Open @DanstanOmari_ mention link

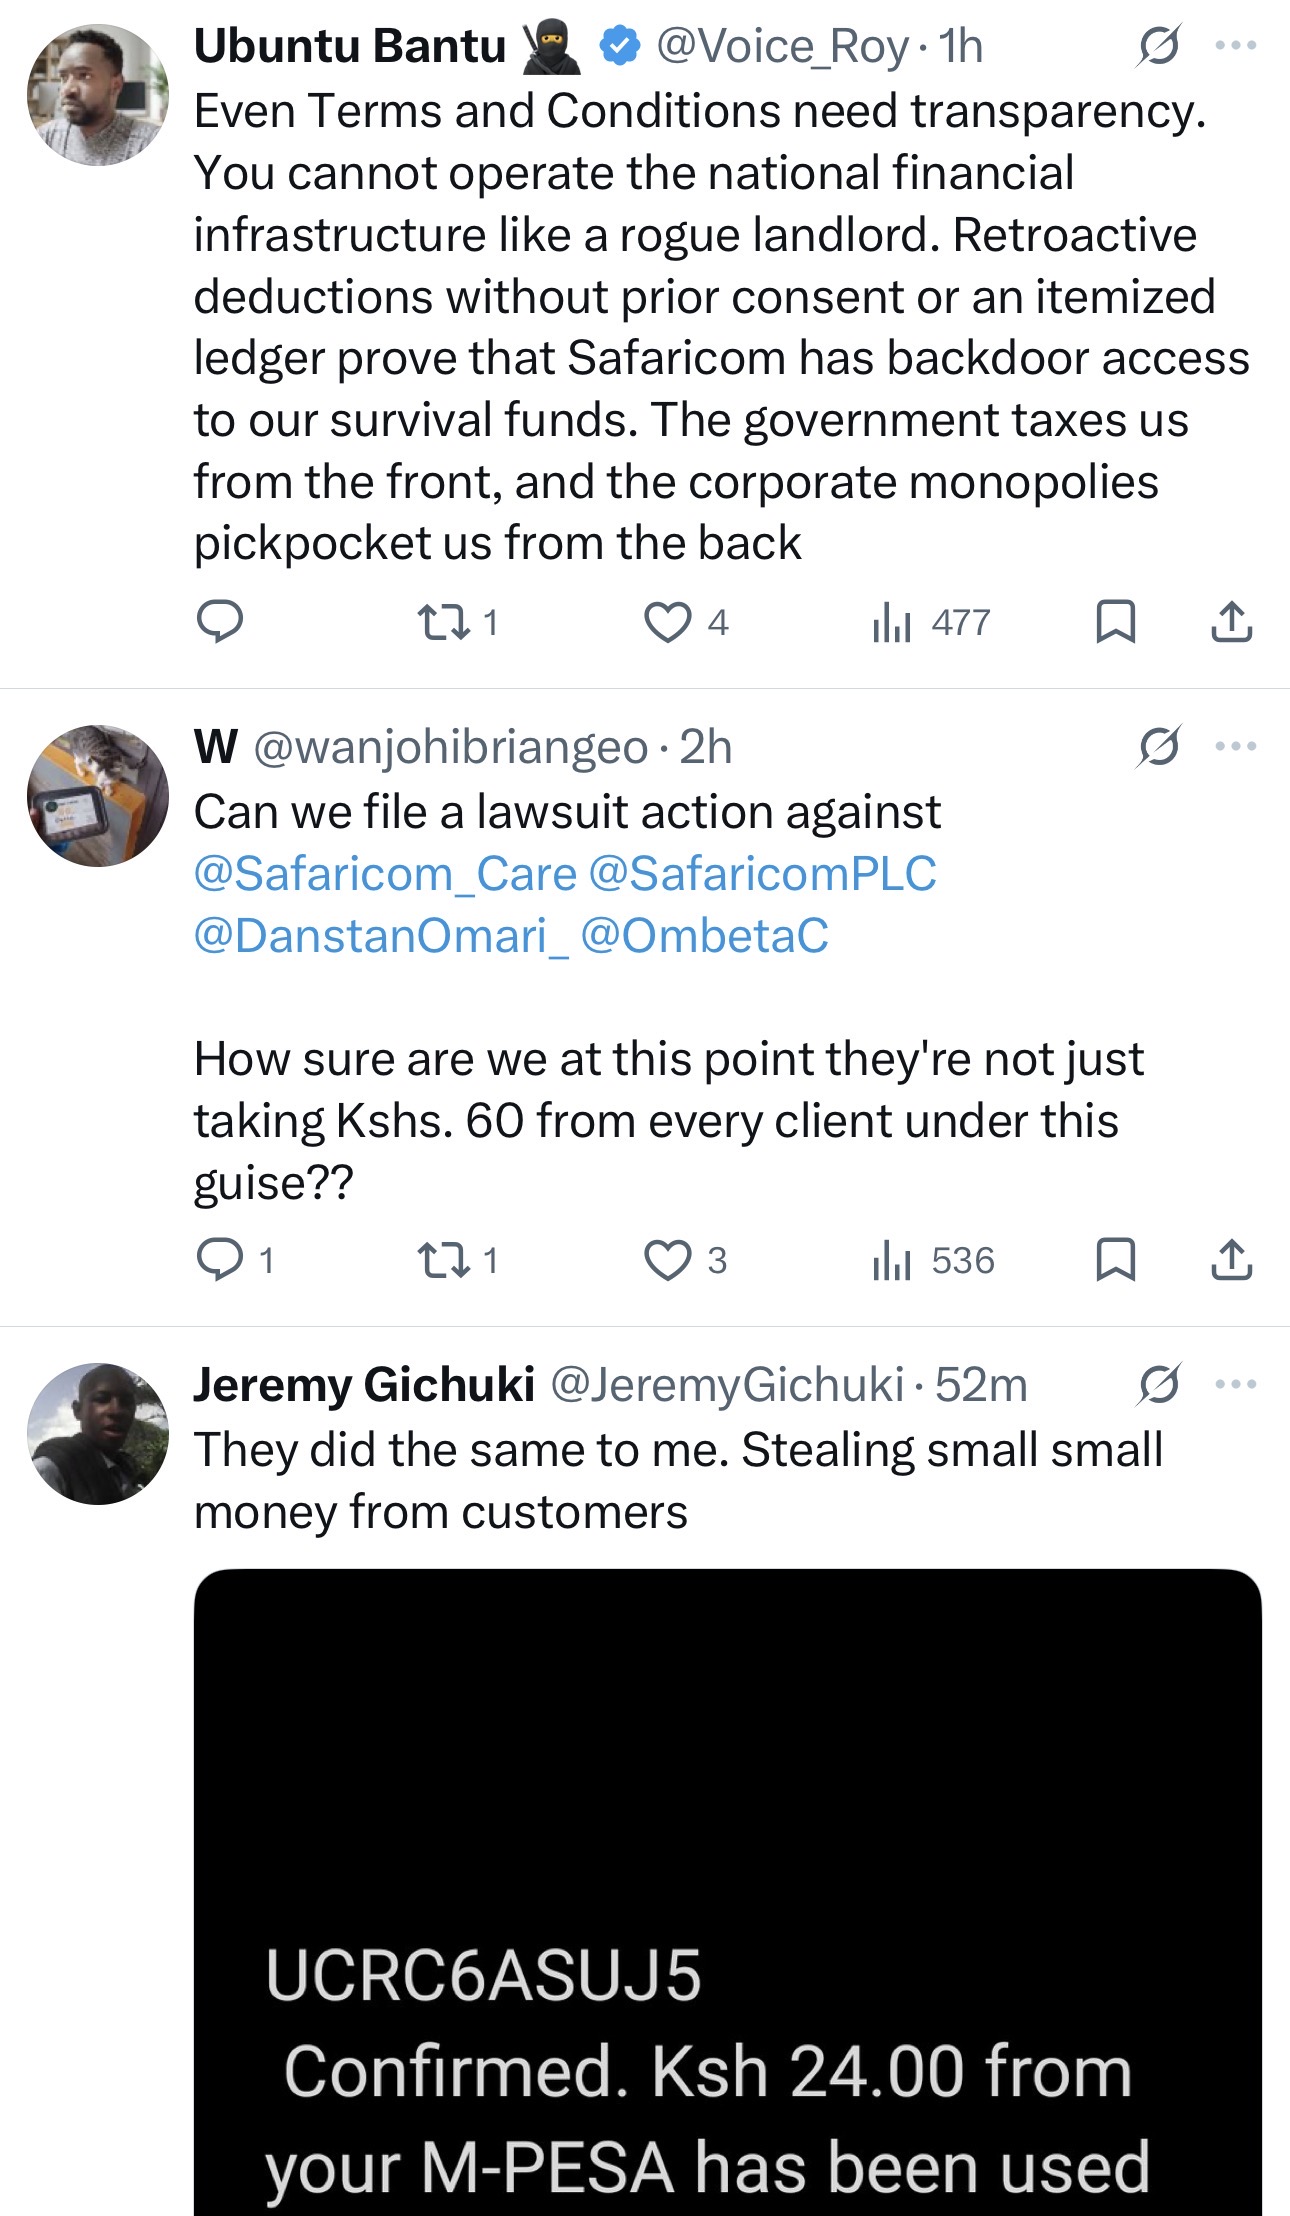coord(381,935)
